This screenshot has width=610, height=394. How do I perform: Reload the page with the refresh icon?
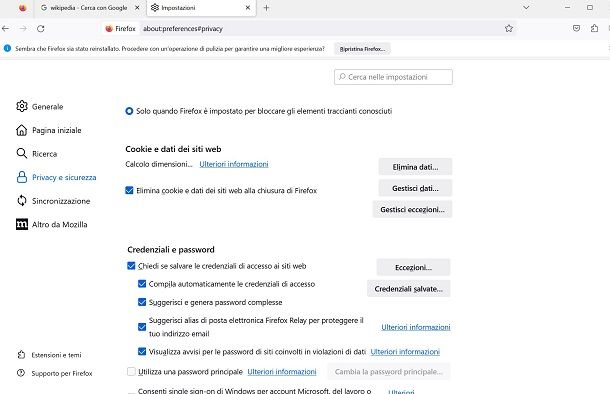[x=40, y=28]
